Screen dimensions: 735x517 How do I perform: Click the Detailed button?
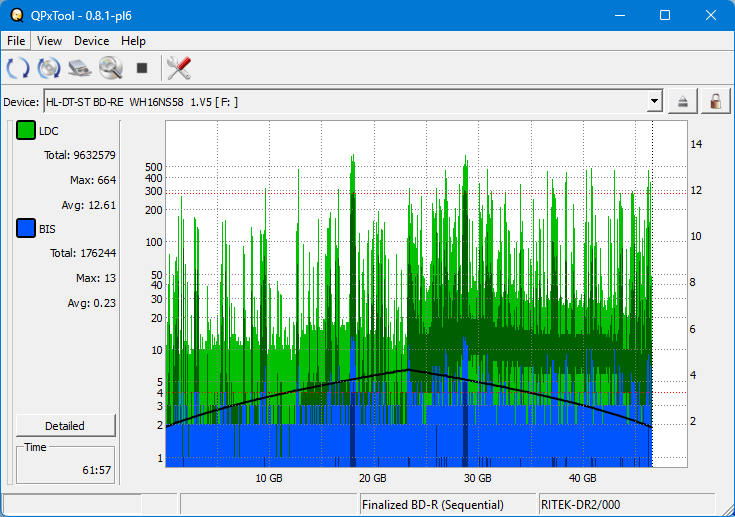pyautogui.click(x=65, y=425)
